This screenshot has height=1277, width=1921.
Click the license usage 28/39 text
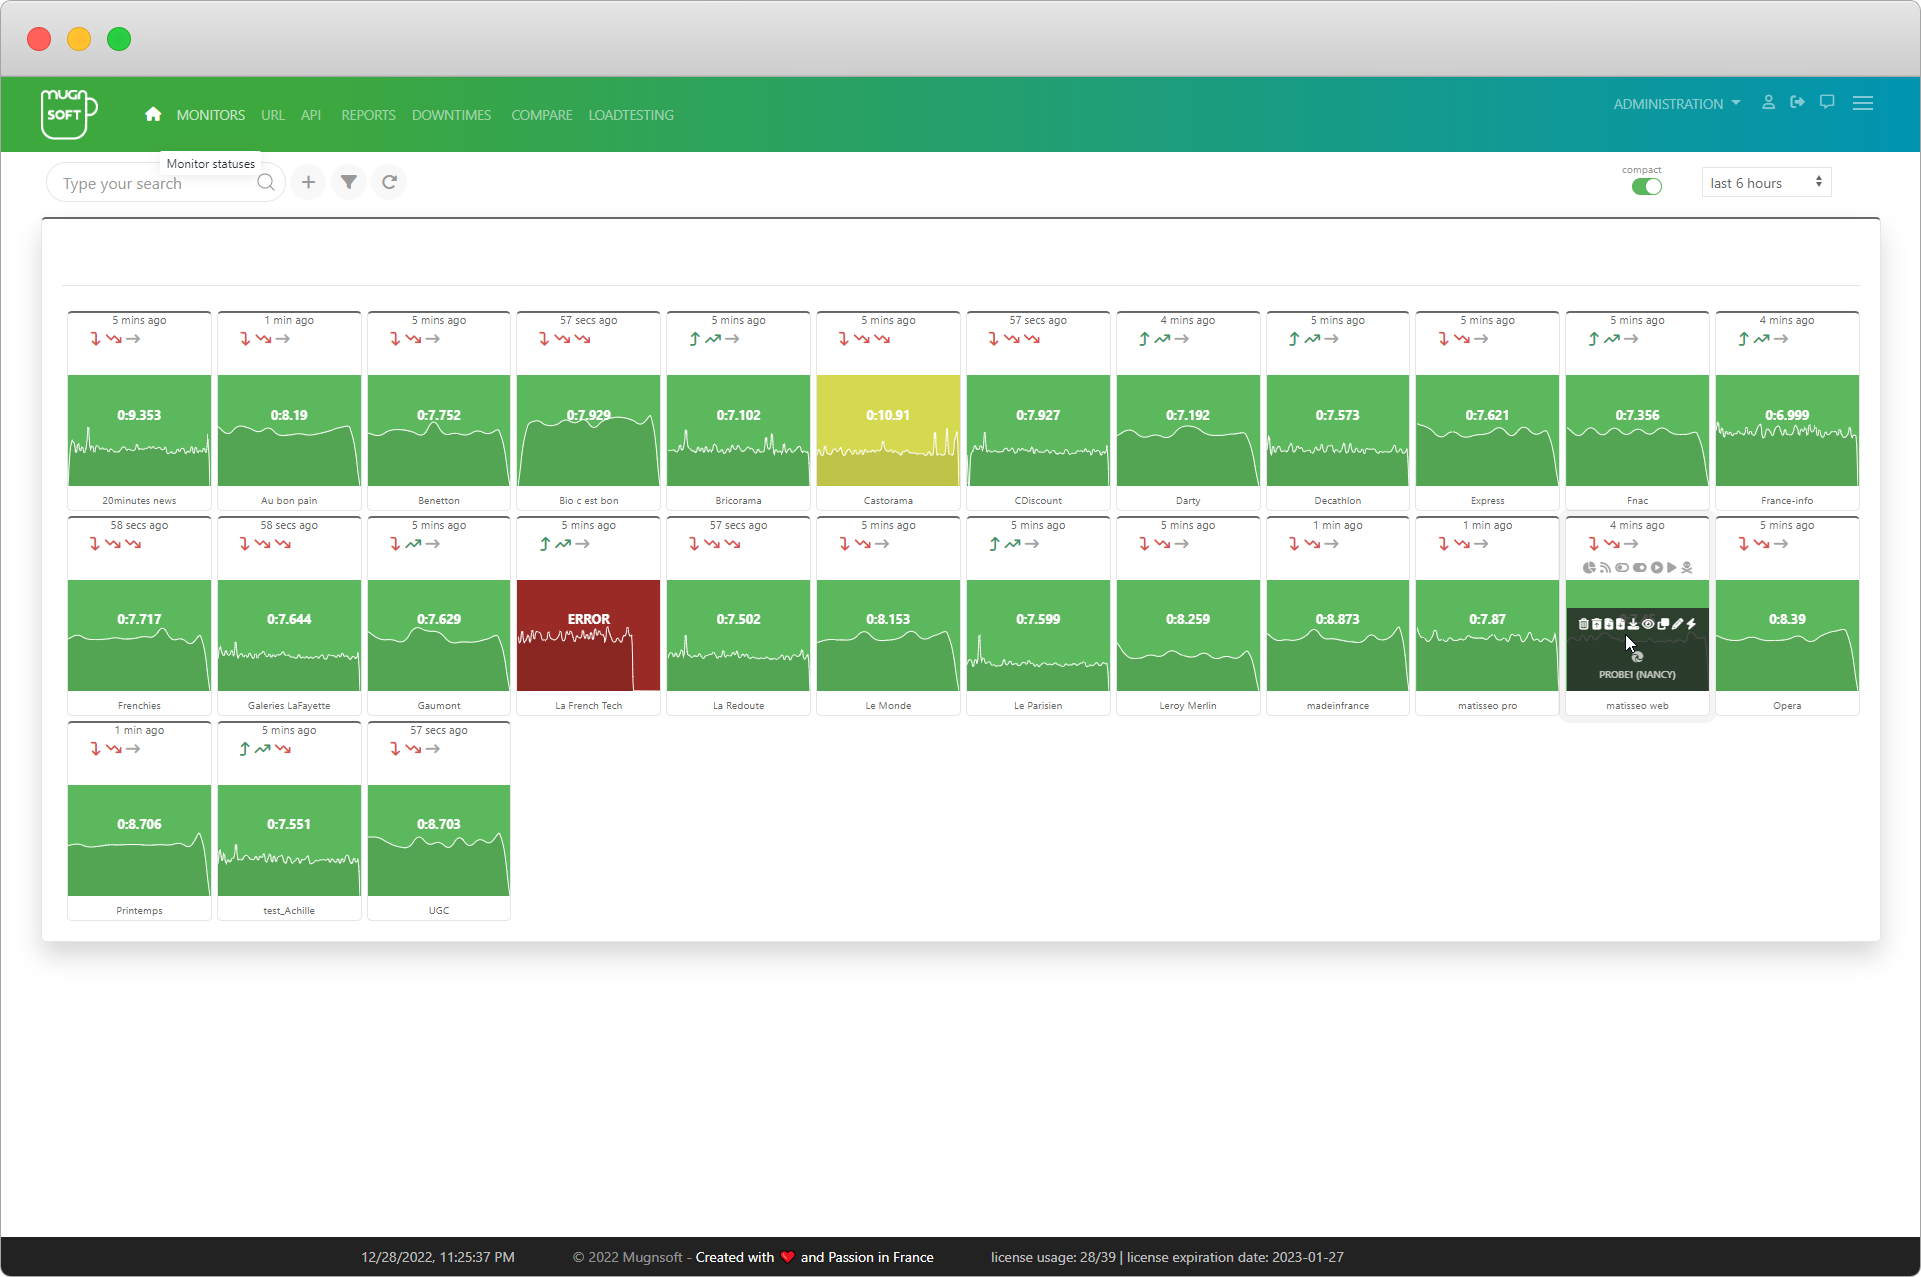point(1053,1257)
